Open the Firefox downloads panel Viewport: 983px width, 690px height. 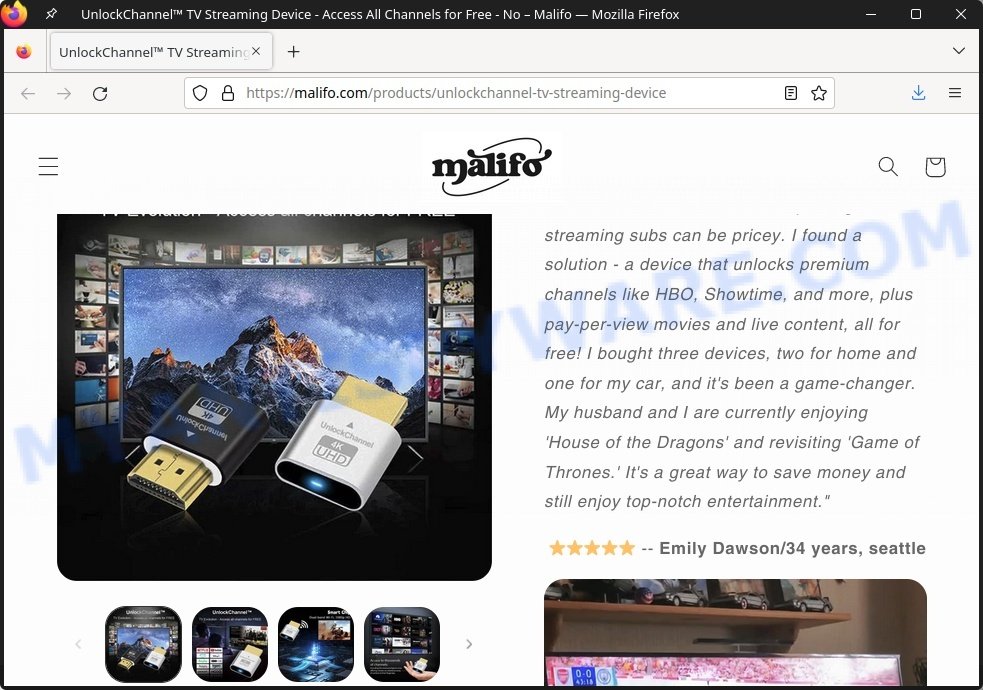coord(918,93)
